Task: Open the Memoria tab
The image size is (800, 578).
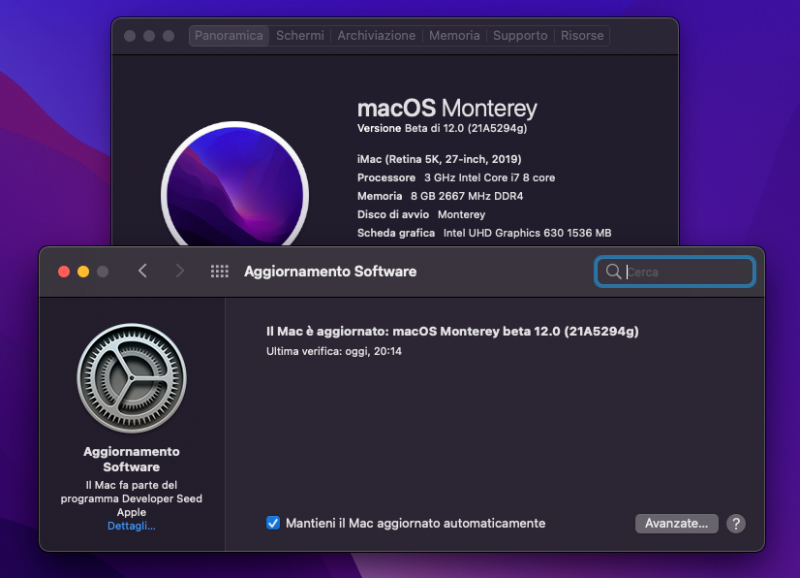Action: (454, 36)
